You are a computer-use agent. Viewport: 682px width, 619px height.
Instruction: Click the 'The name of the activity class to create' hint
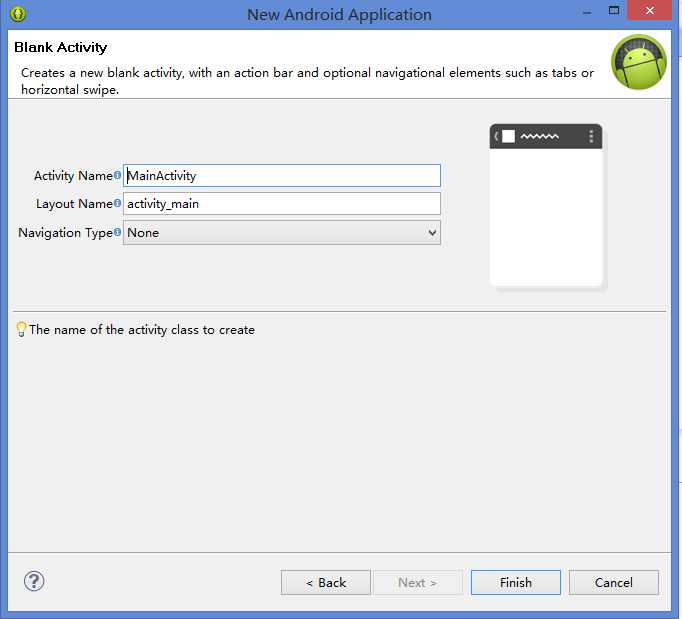pos(142,330)
